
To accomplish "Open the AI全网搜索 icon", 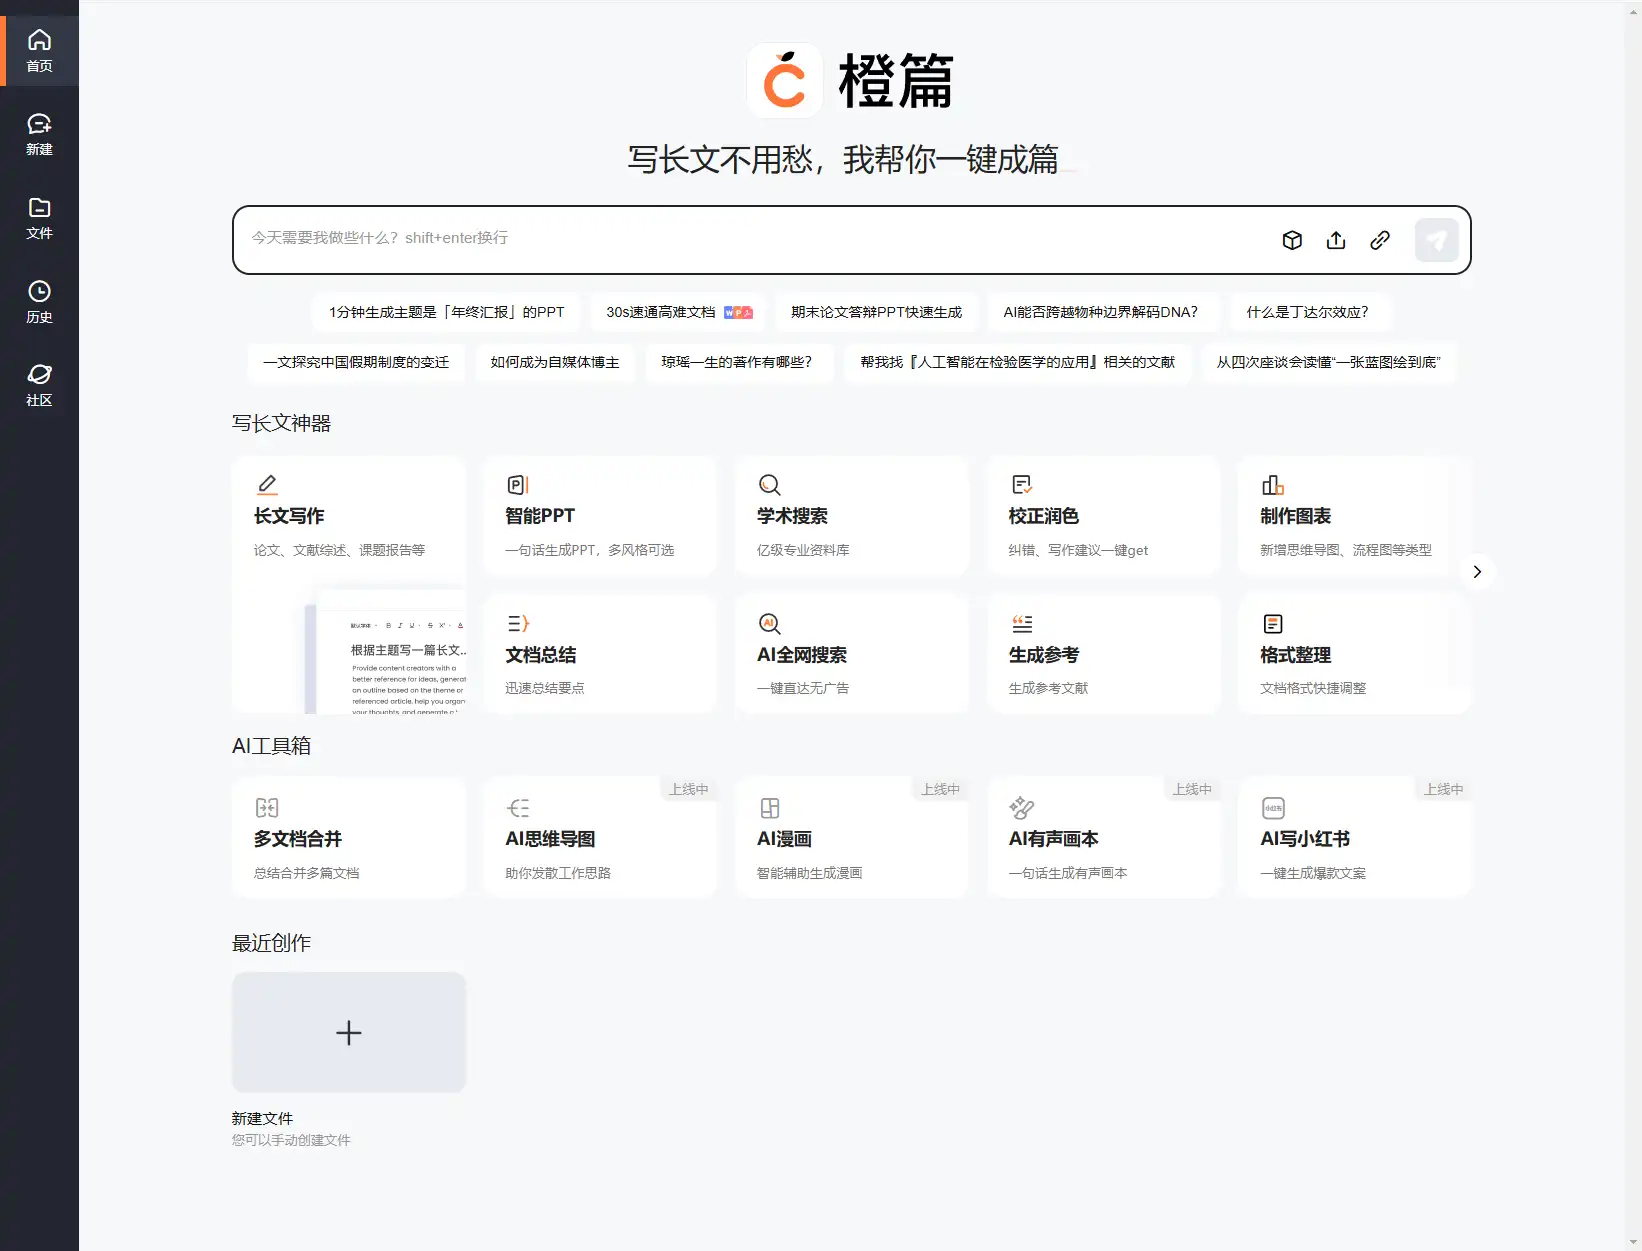I will (769, 623).
